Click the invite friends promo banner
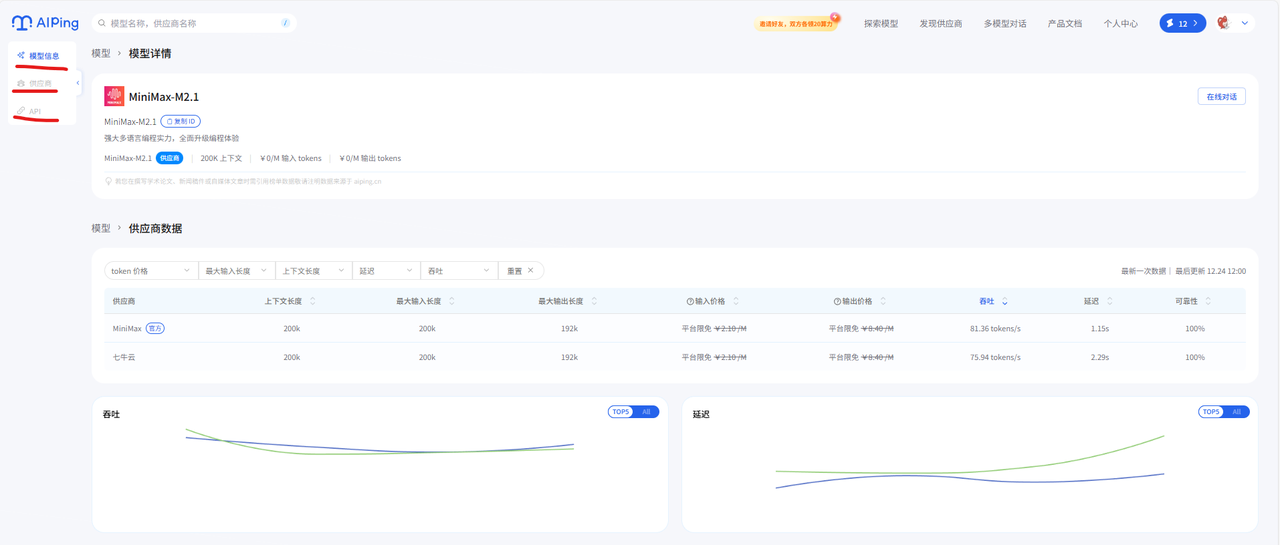Viewport: 1280px width, 545px height. click(x=797, y=23)
